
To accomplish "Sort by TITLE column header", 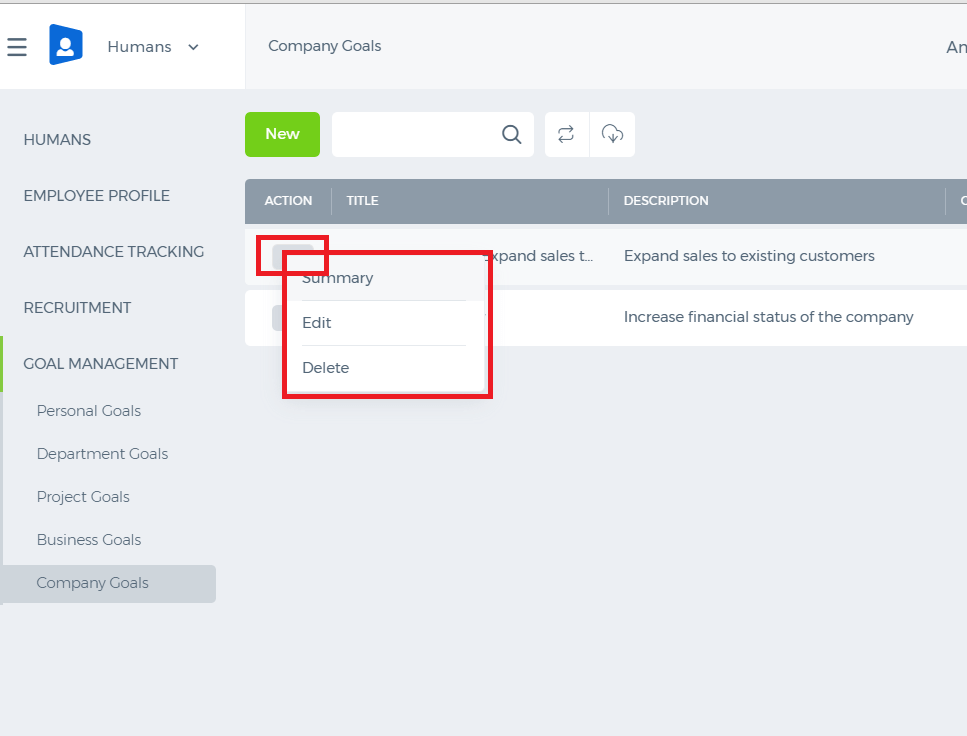I will tap(363, 201).
